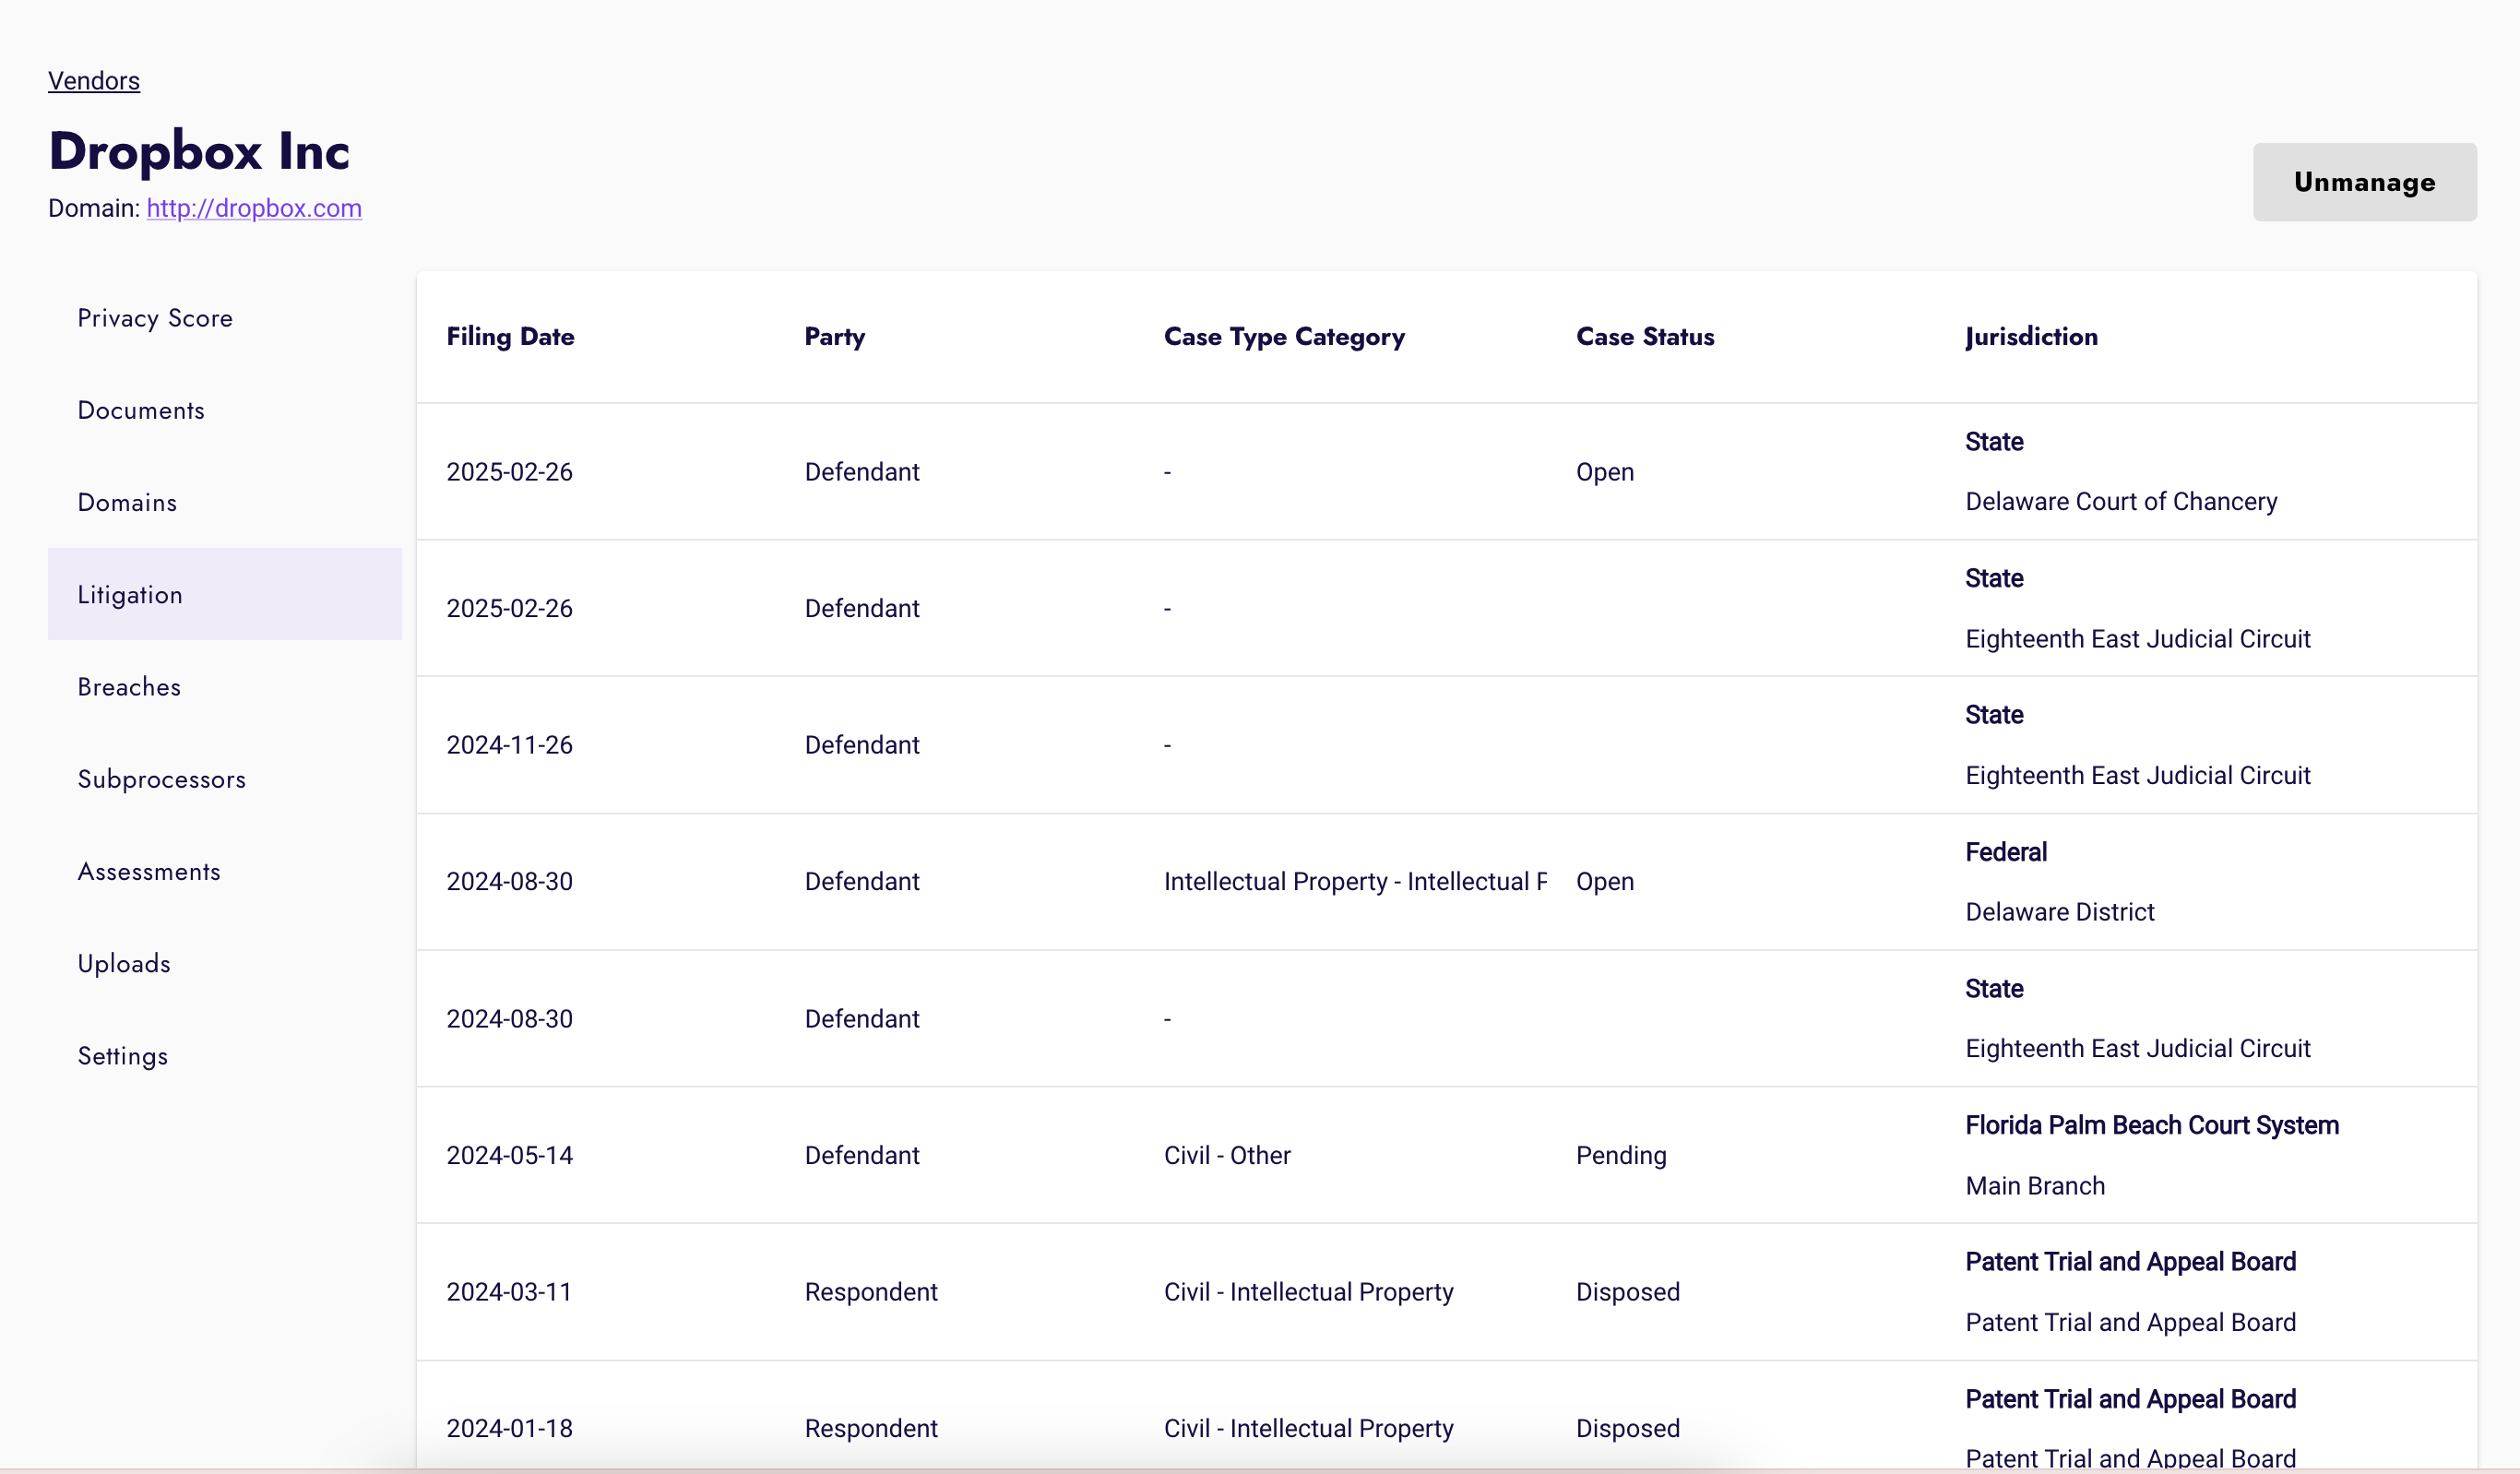2520x1474 pixels.
Task: Open the Domains sidebar item
Action: [x=225, y=502]
